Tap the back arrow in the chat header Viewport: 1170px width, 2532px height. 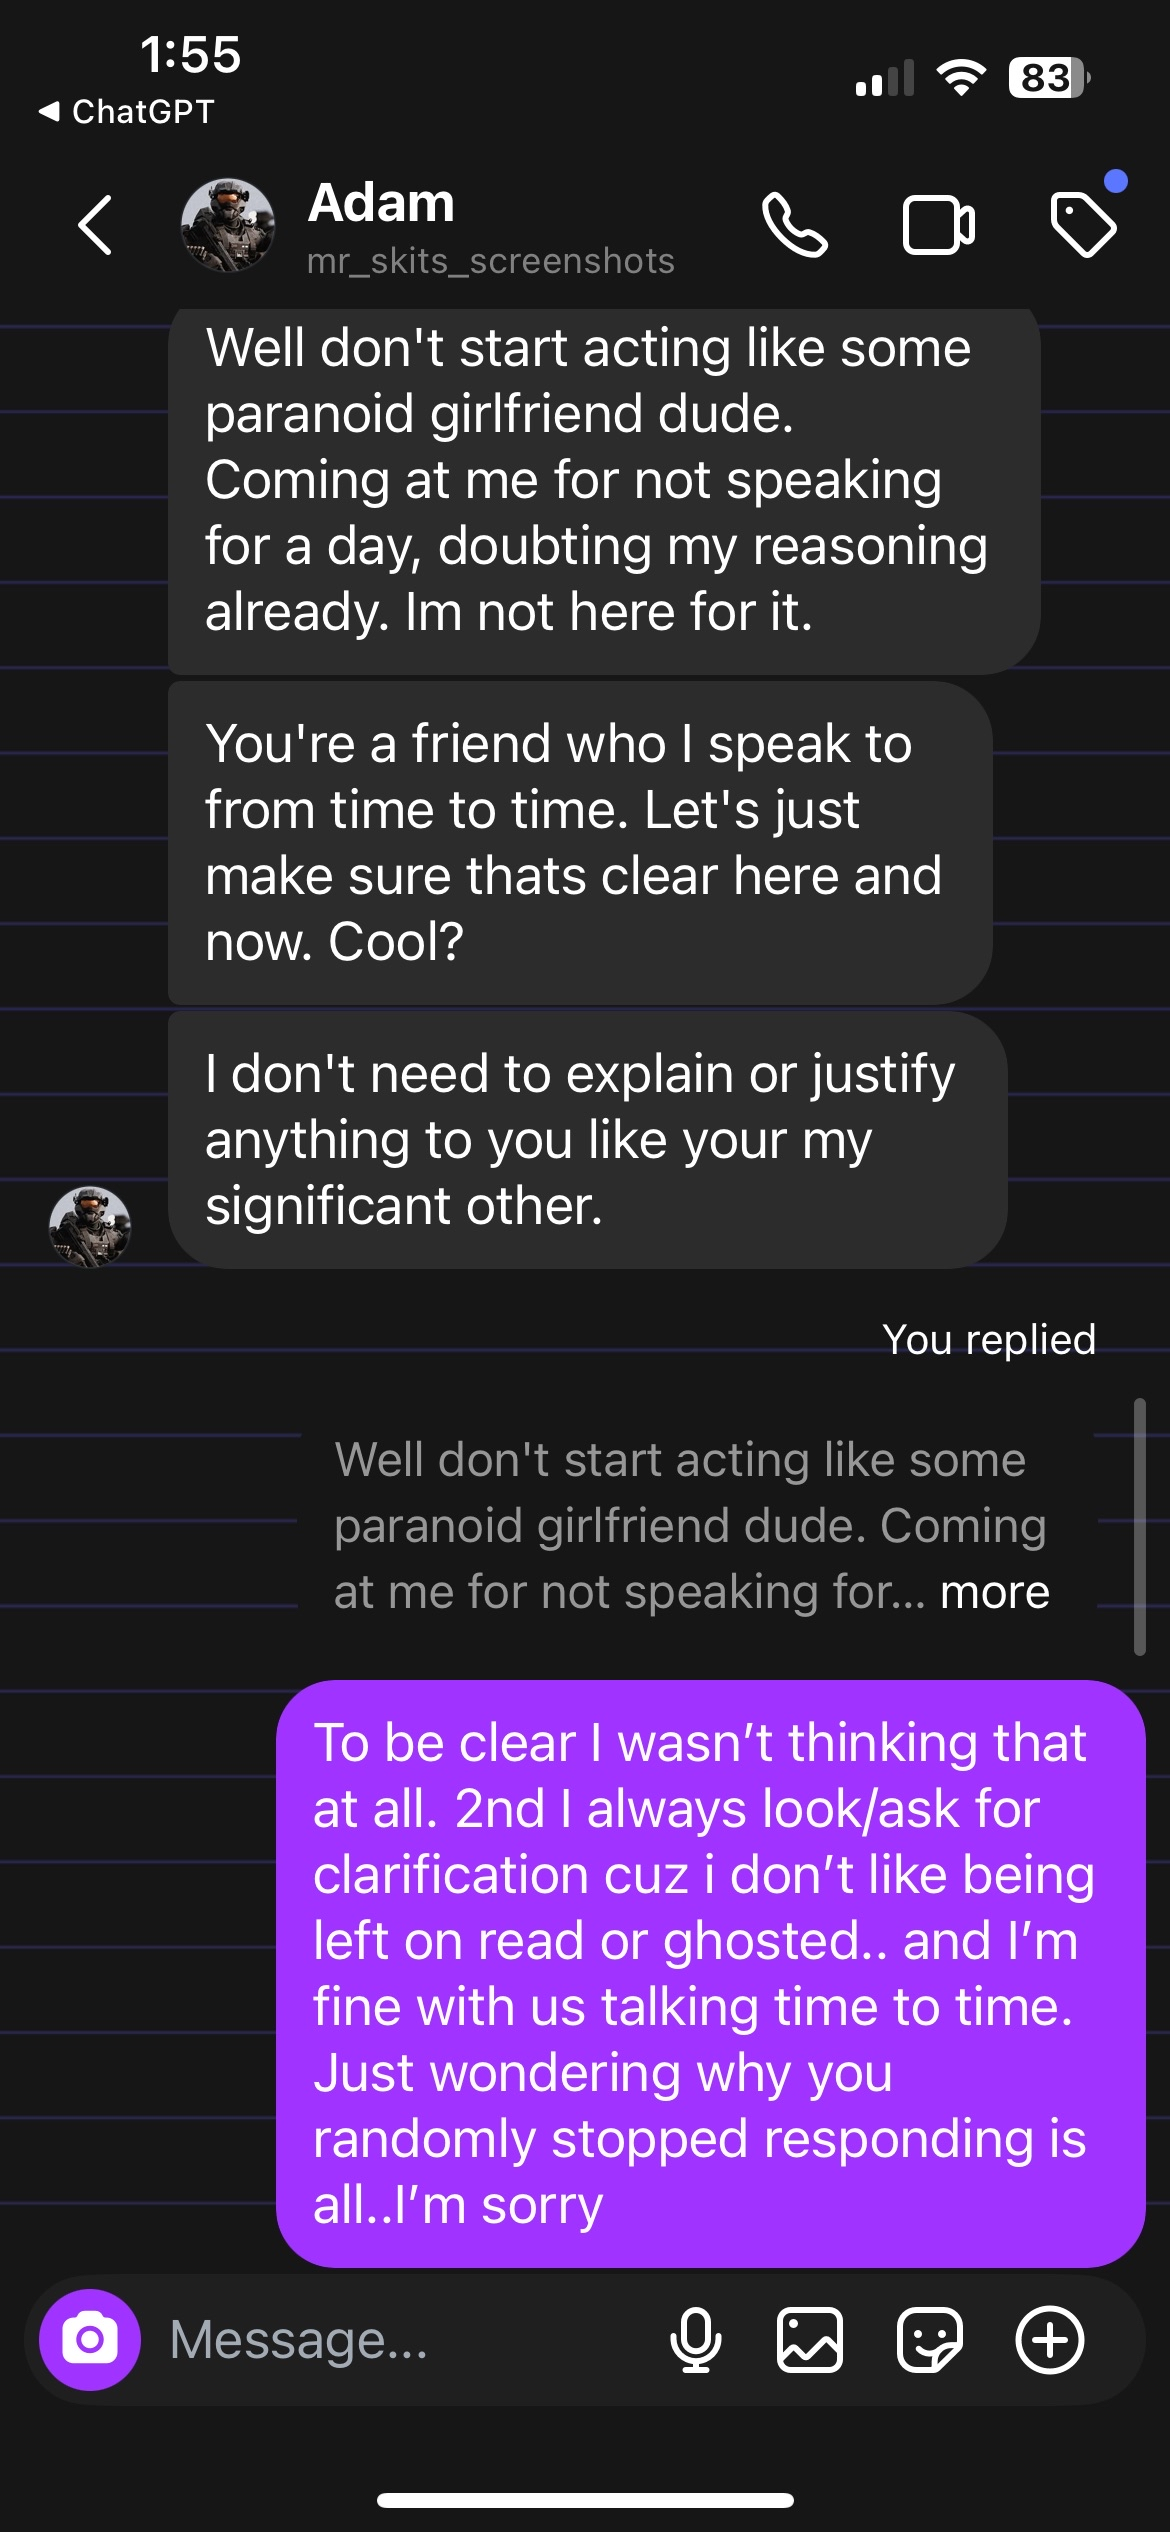coord(95,225)
